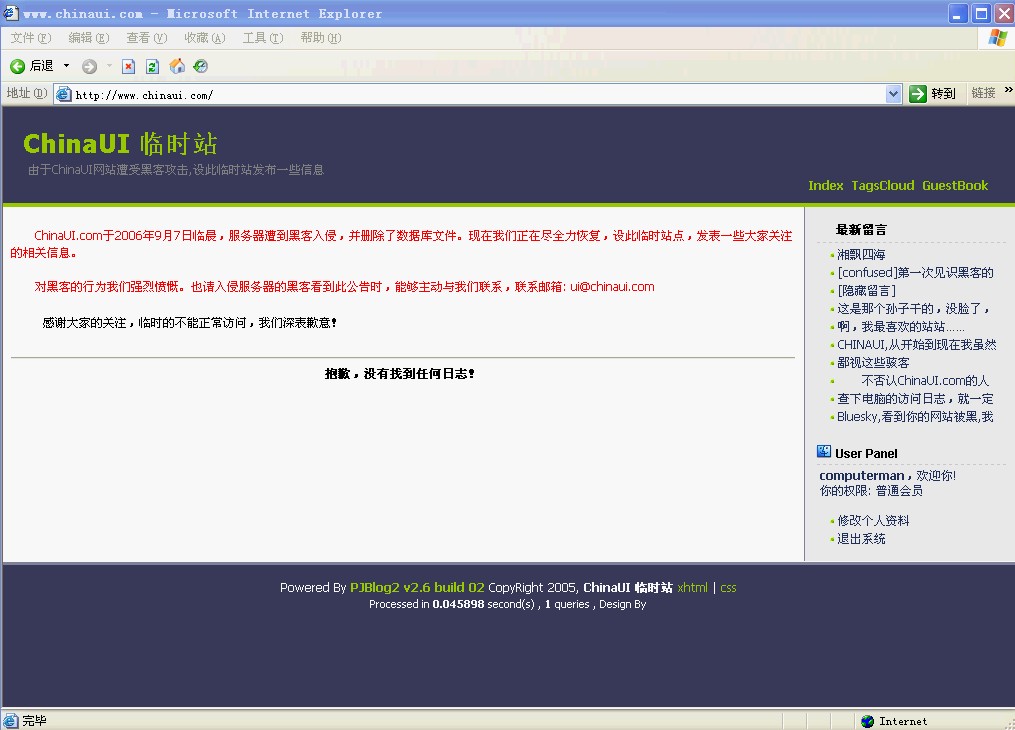Click the ChinaUI 临时站 site title
The image size is (1015, 730).
pos(120,144)
